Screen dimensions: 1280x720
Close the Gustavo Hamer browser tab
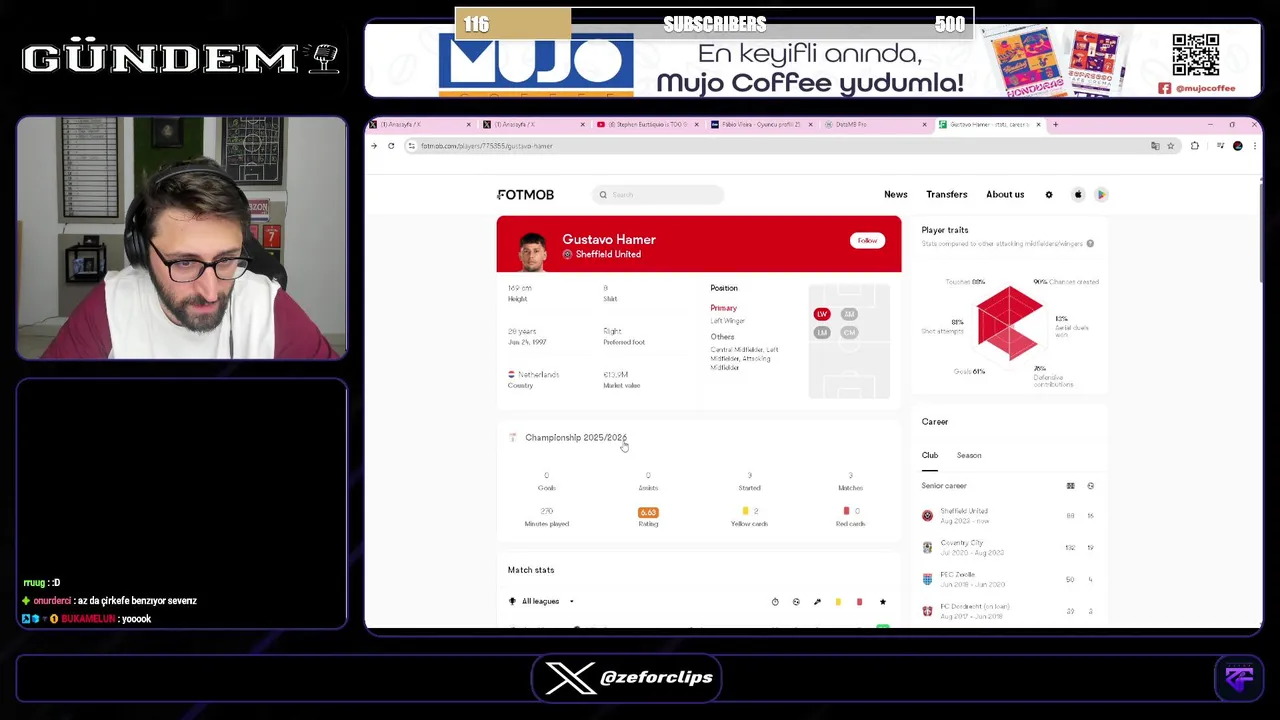coord(1038,124)
